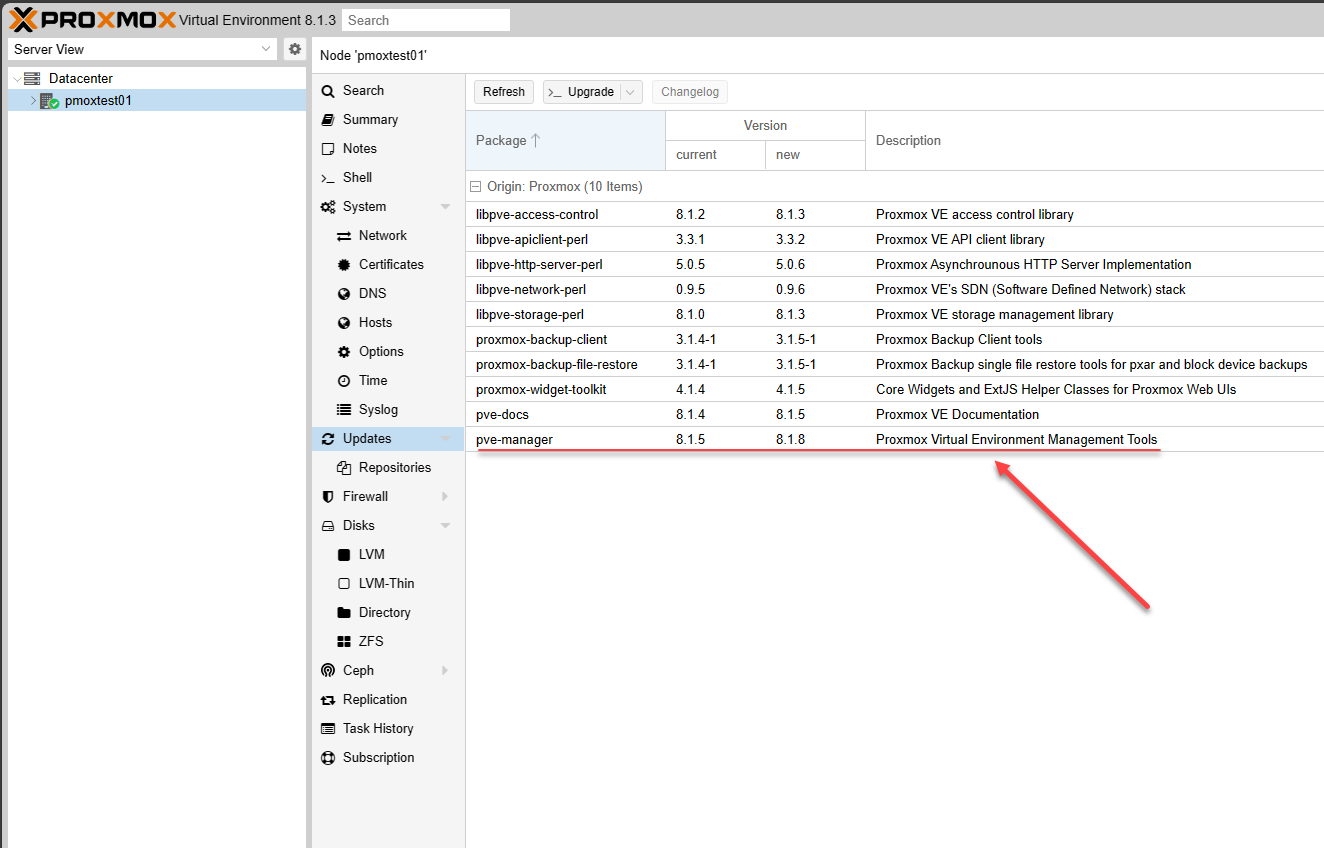
Task: Open the Upgrade button dropdown arrow
Action: 630,92
